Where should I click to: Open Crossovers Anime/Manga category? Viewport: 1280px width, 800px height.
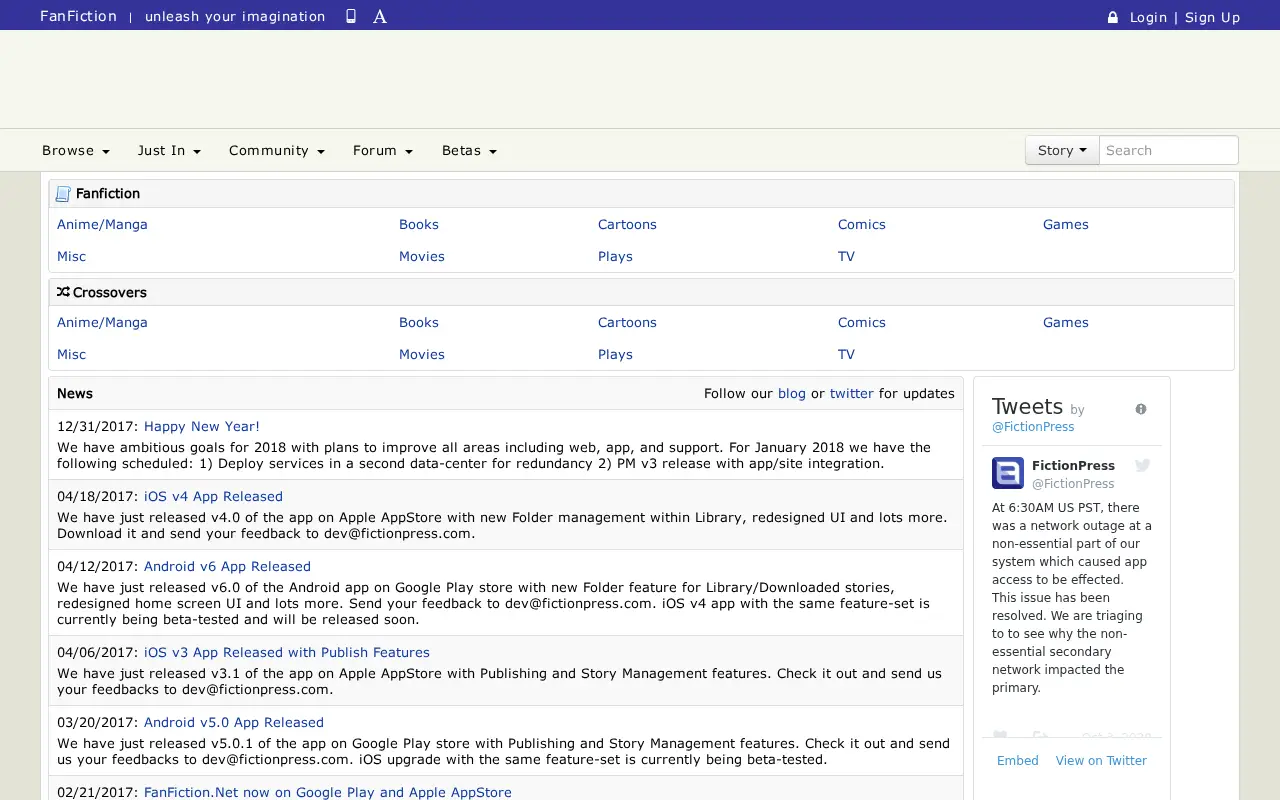(x=102, y=322)
